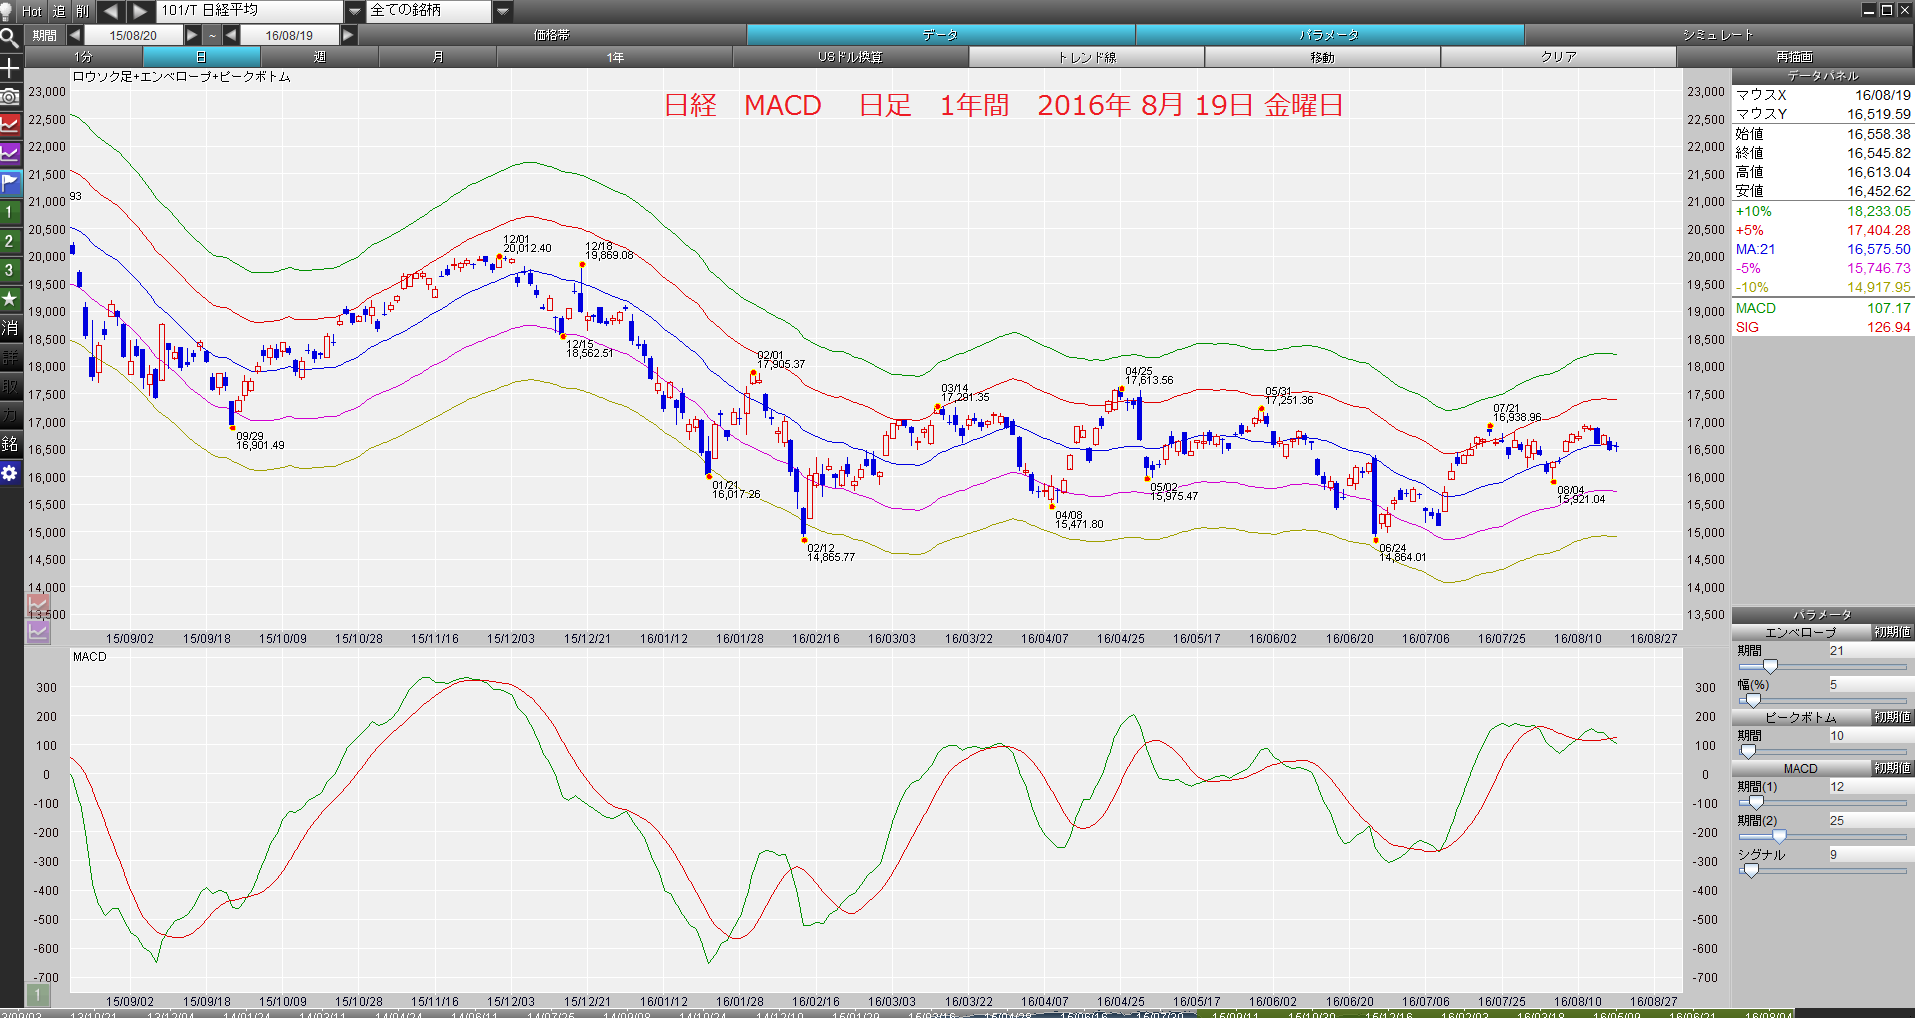Adjust the envelope 幅(%) slider
Viewport: 1915px width, 1018px height.
click(x=1752, y=700)
